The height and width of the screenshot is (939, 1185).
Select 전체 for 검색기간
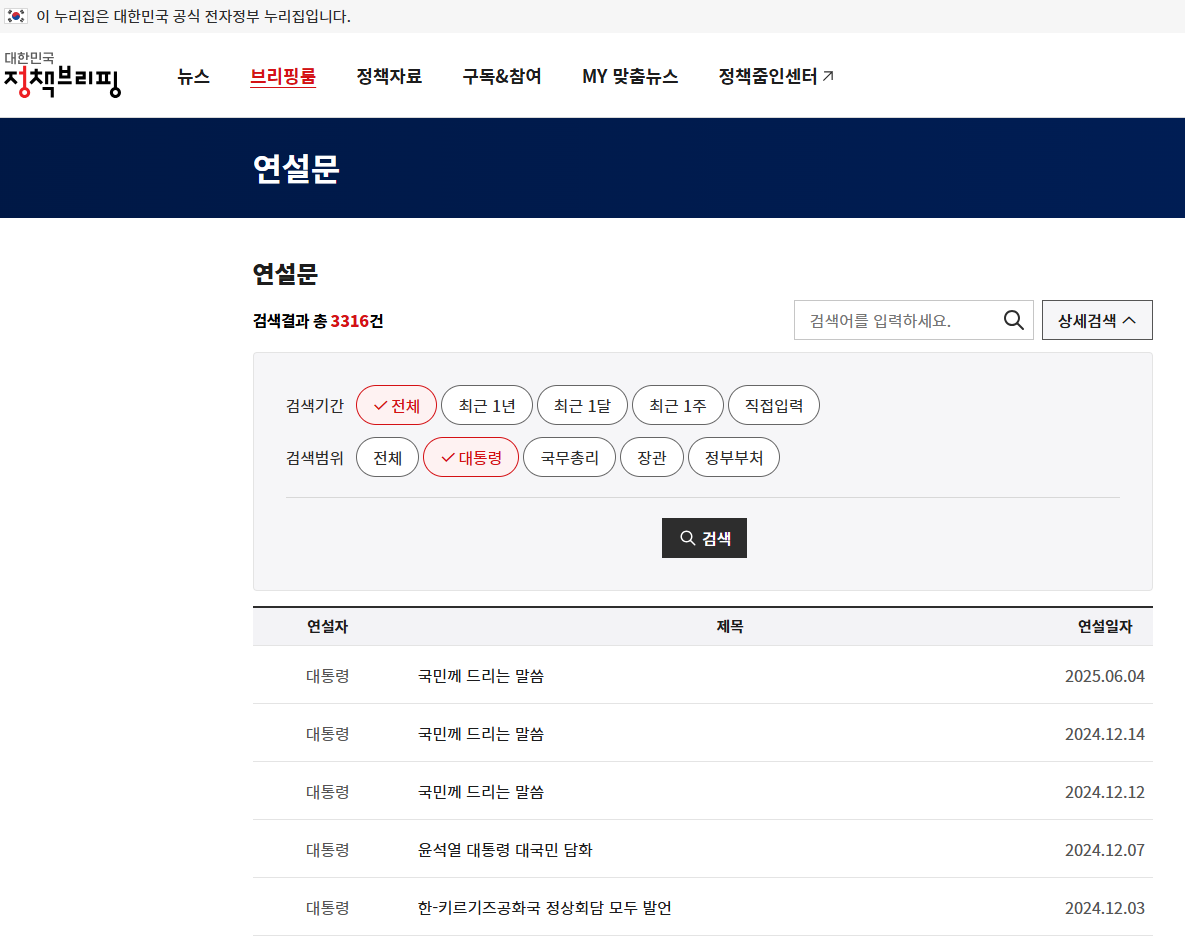[397, 406]
